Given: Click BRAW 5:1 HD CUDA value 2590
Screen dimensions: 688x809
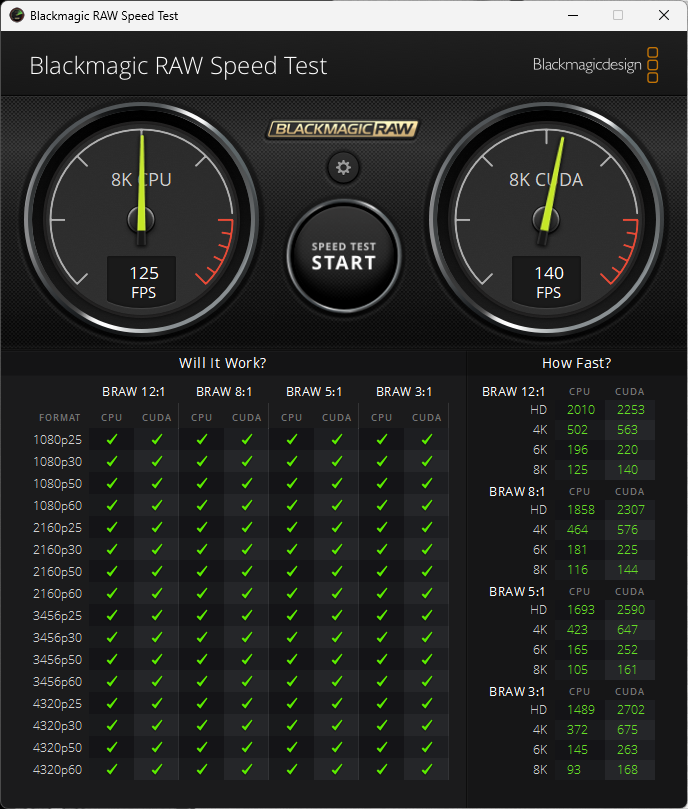Looking at the screenshot, I should click(x=631, y=610).
